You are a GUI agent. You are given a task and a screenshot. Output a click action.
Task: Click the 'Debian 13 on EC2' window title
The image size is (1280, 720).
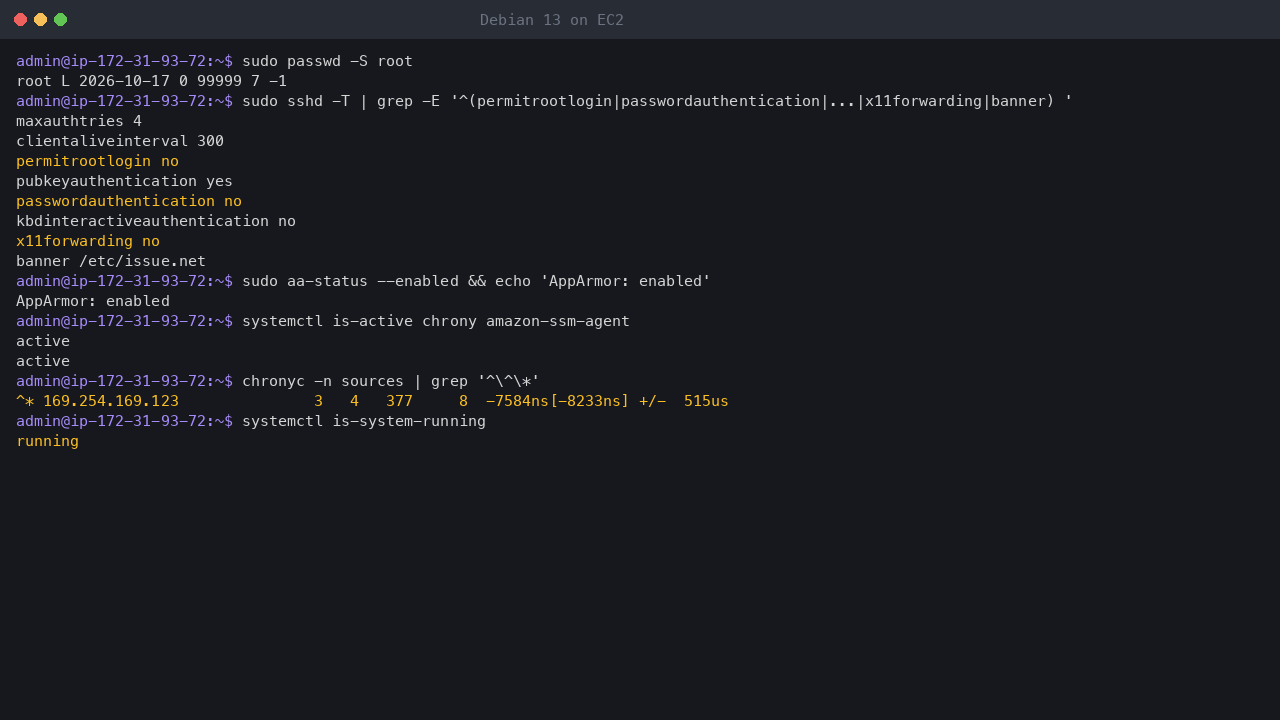click(x=551, y=20)
